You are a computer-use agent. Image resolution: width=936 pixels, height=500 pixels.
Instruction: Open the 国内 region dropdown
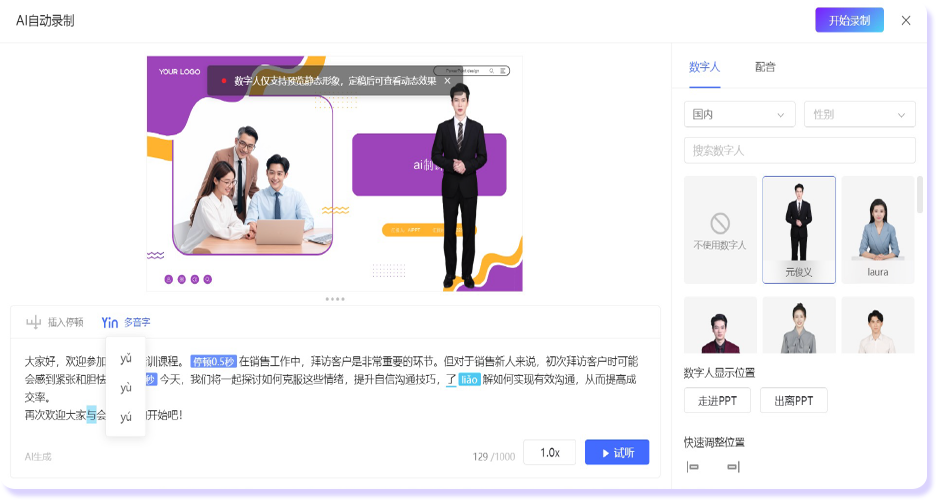click(739, 115)
